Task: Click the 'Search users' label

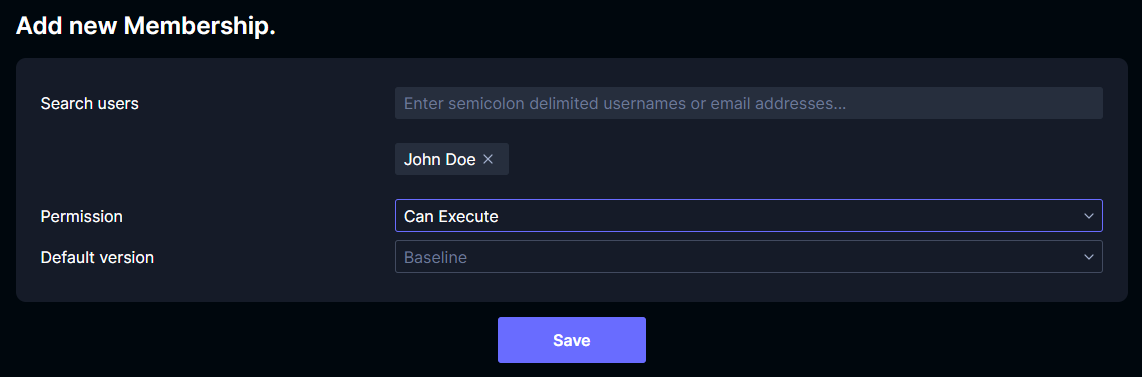Action: tap(90, 103)
